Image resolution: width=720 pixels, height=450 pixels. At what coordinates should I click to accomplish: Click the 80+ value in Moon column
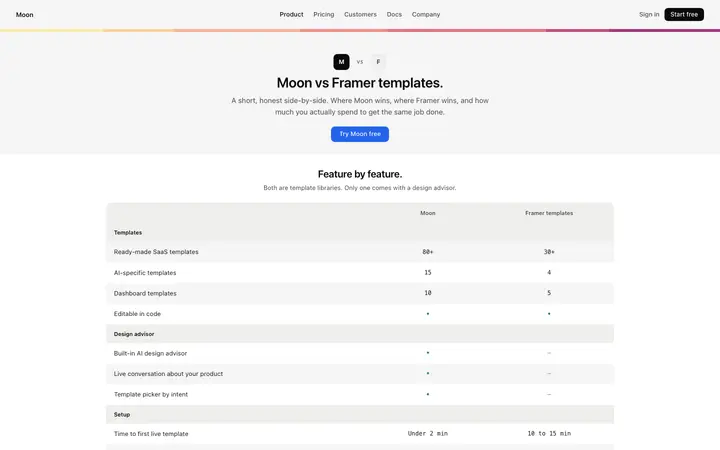pyautogui.click(x=428, y=252)
